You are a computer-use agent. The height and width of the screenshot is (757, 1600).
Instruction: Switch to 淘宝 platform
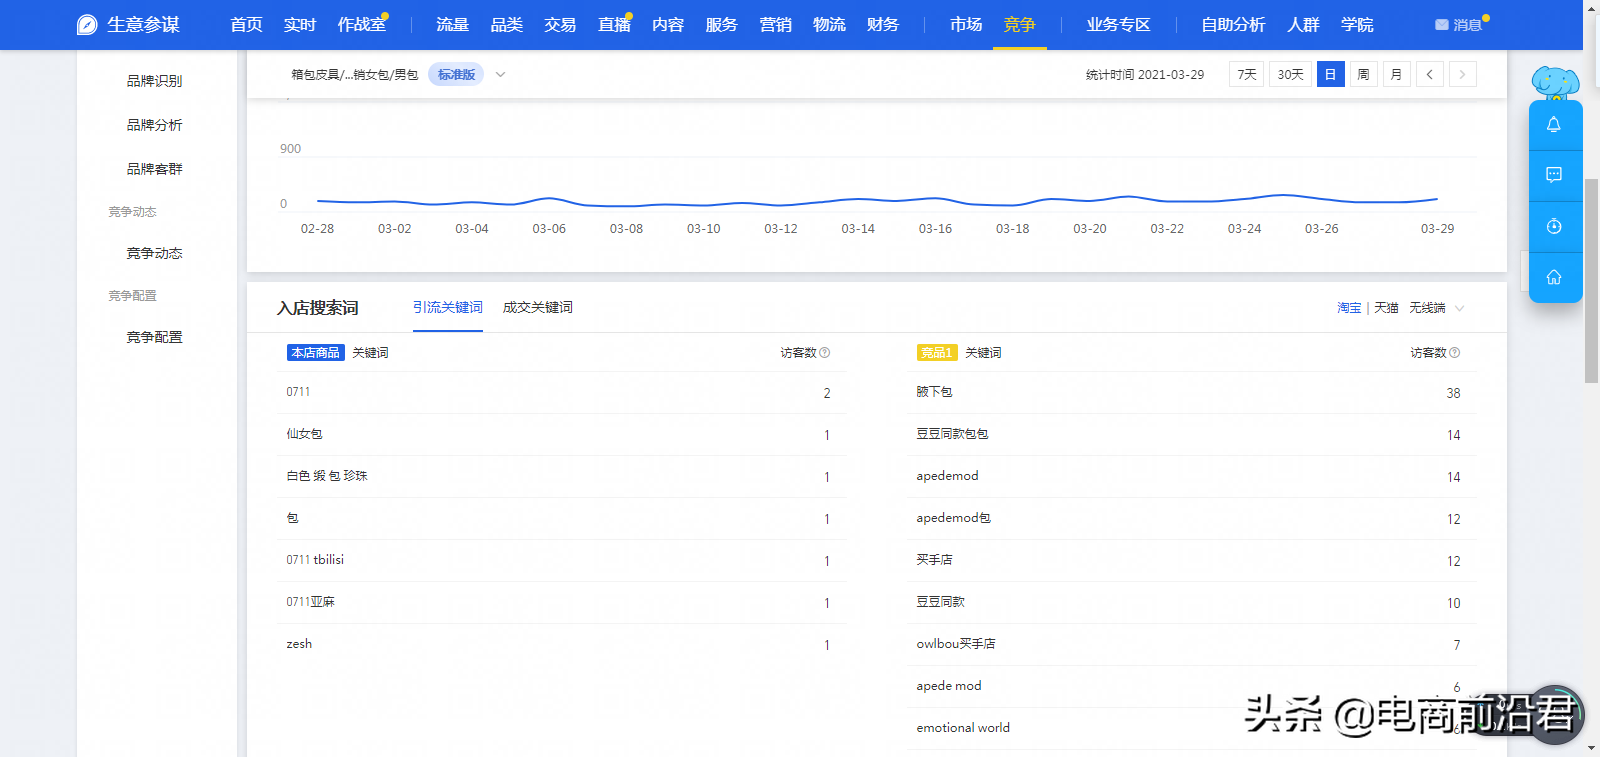(1349, 308)
